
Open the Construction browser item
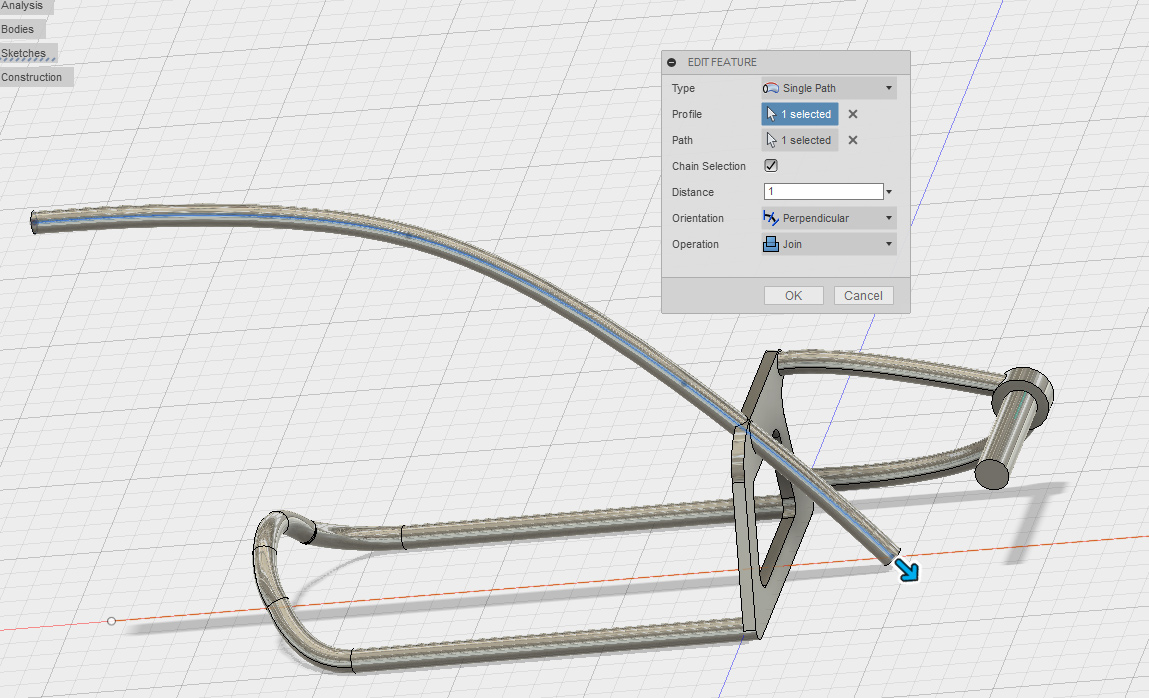tap(32, 77)
